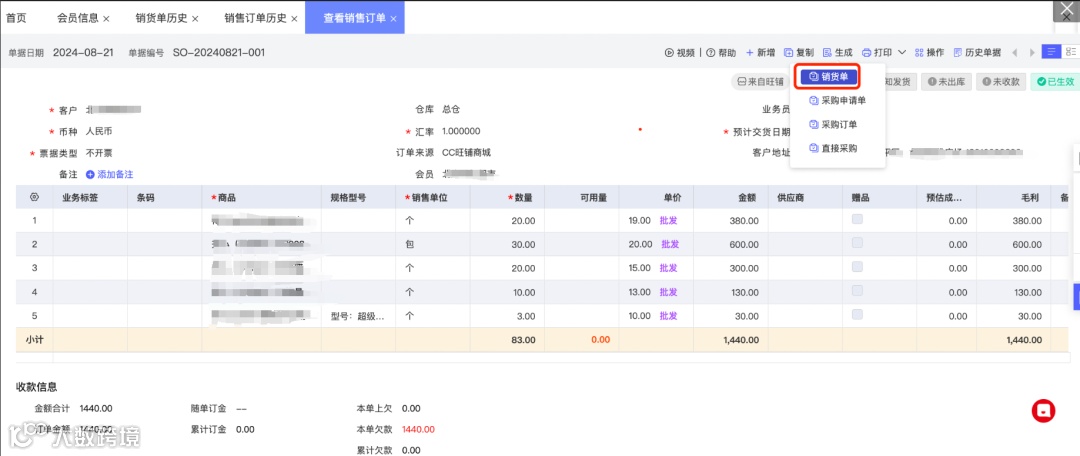Click the 单价 column header
Image resolution: width=1080 pixels, height=456 pixels.
click(x=656, y=197)
